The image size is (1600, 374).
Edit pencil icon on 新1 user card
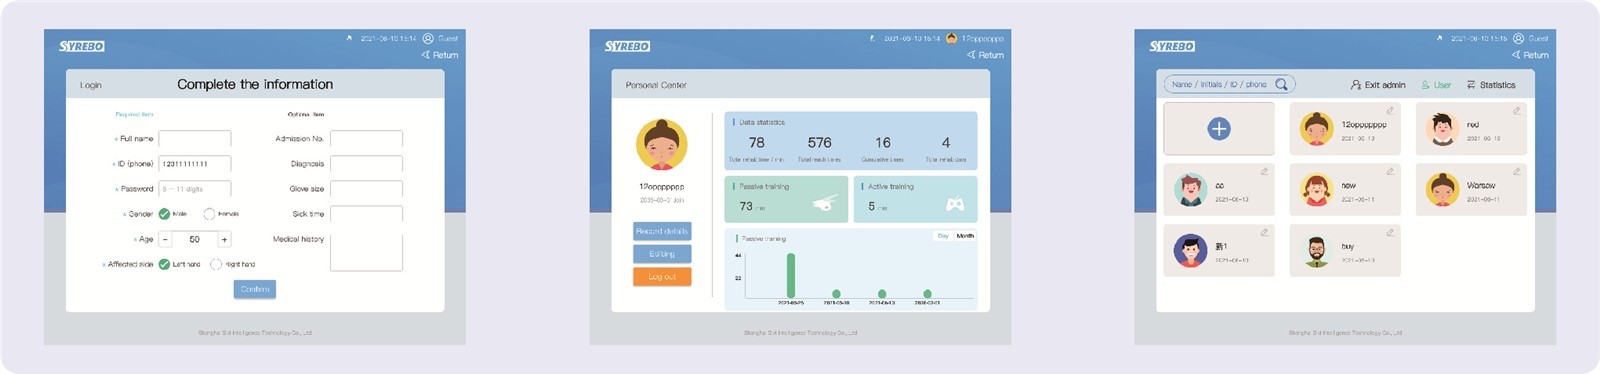[x=1264, y=233]
